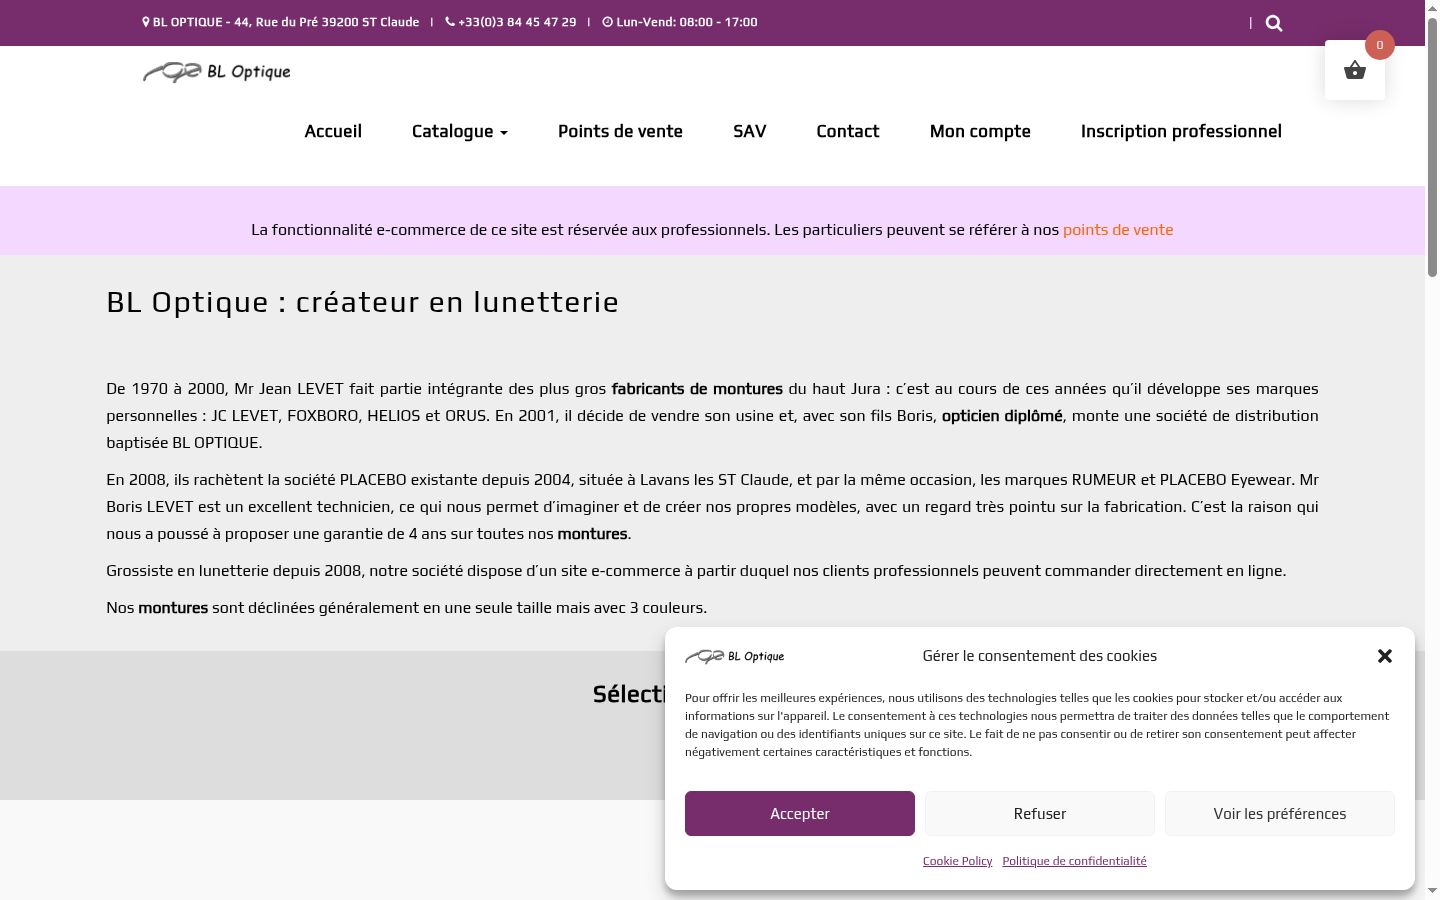Click the clock opening hours icon

click(x=607, y=22)
